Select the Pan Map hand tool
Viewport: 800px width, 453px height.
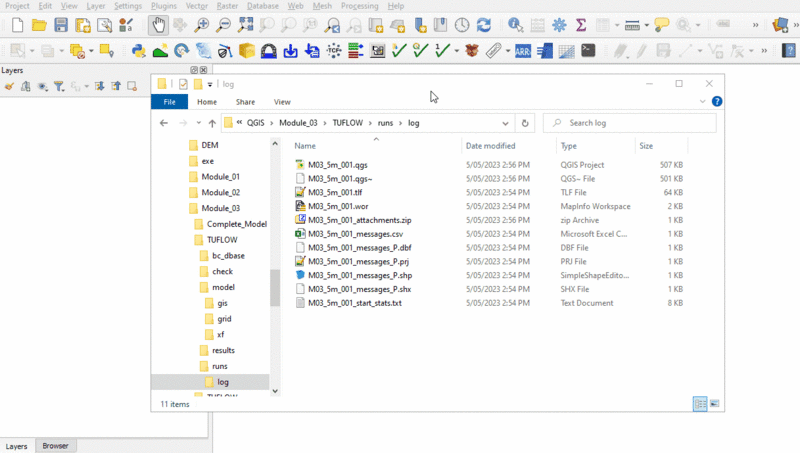(158, 24)
